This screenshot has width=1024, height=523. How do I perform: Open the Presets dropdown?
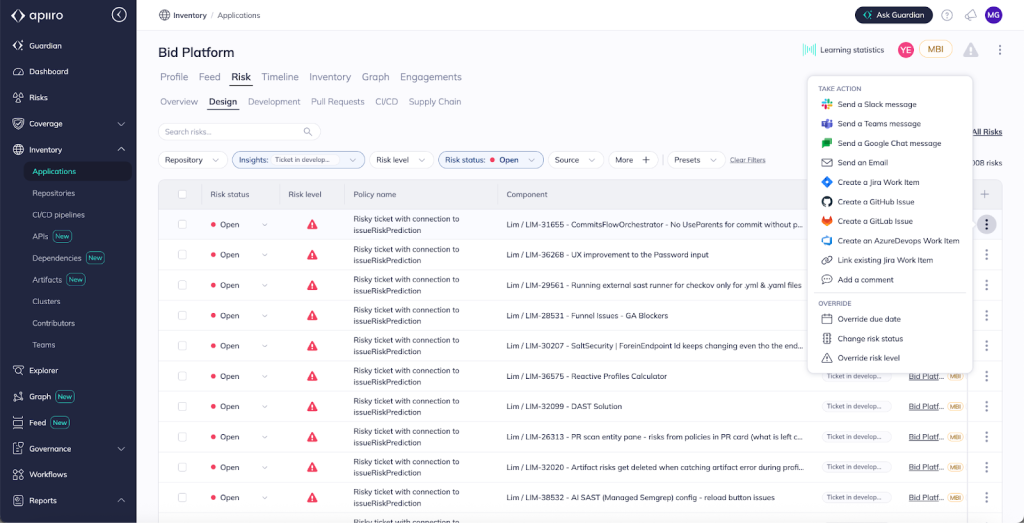(696, 160)
